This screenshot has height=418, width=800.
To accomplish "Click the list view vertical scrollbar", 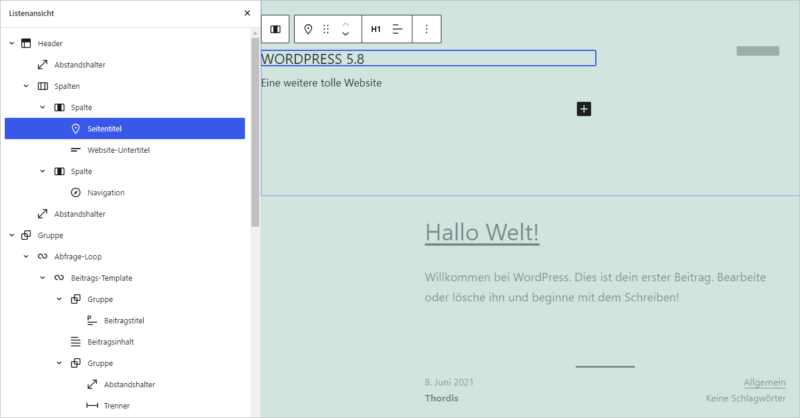I will click(255, 132).
